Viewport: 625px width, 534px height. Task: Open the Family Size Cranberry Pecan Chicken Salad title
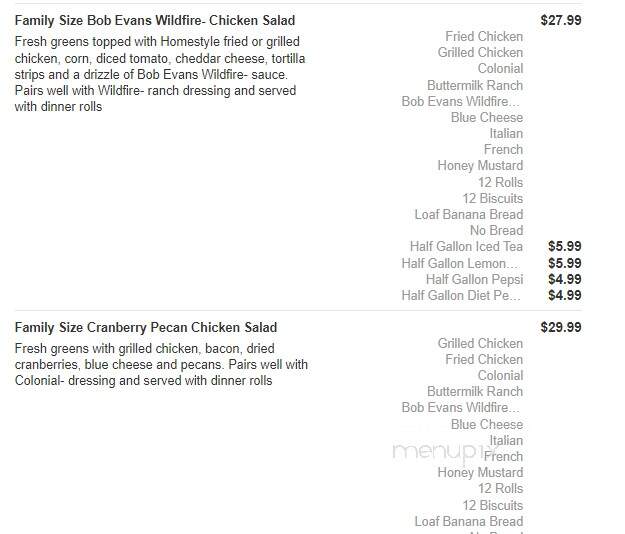(146, 328)
